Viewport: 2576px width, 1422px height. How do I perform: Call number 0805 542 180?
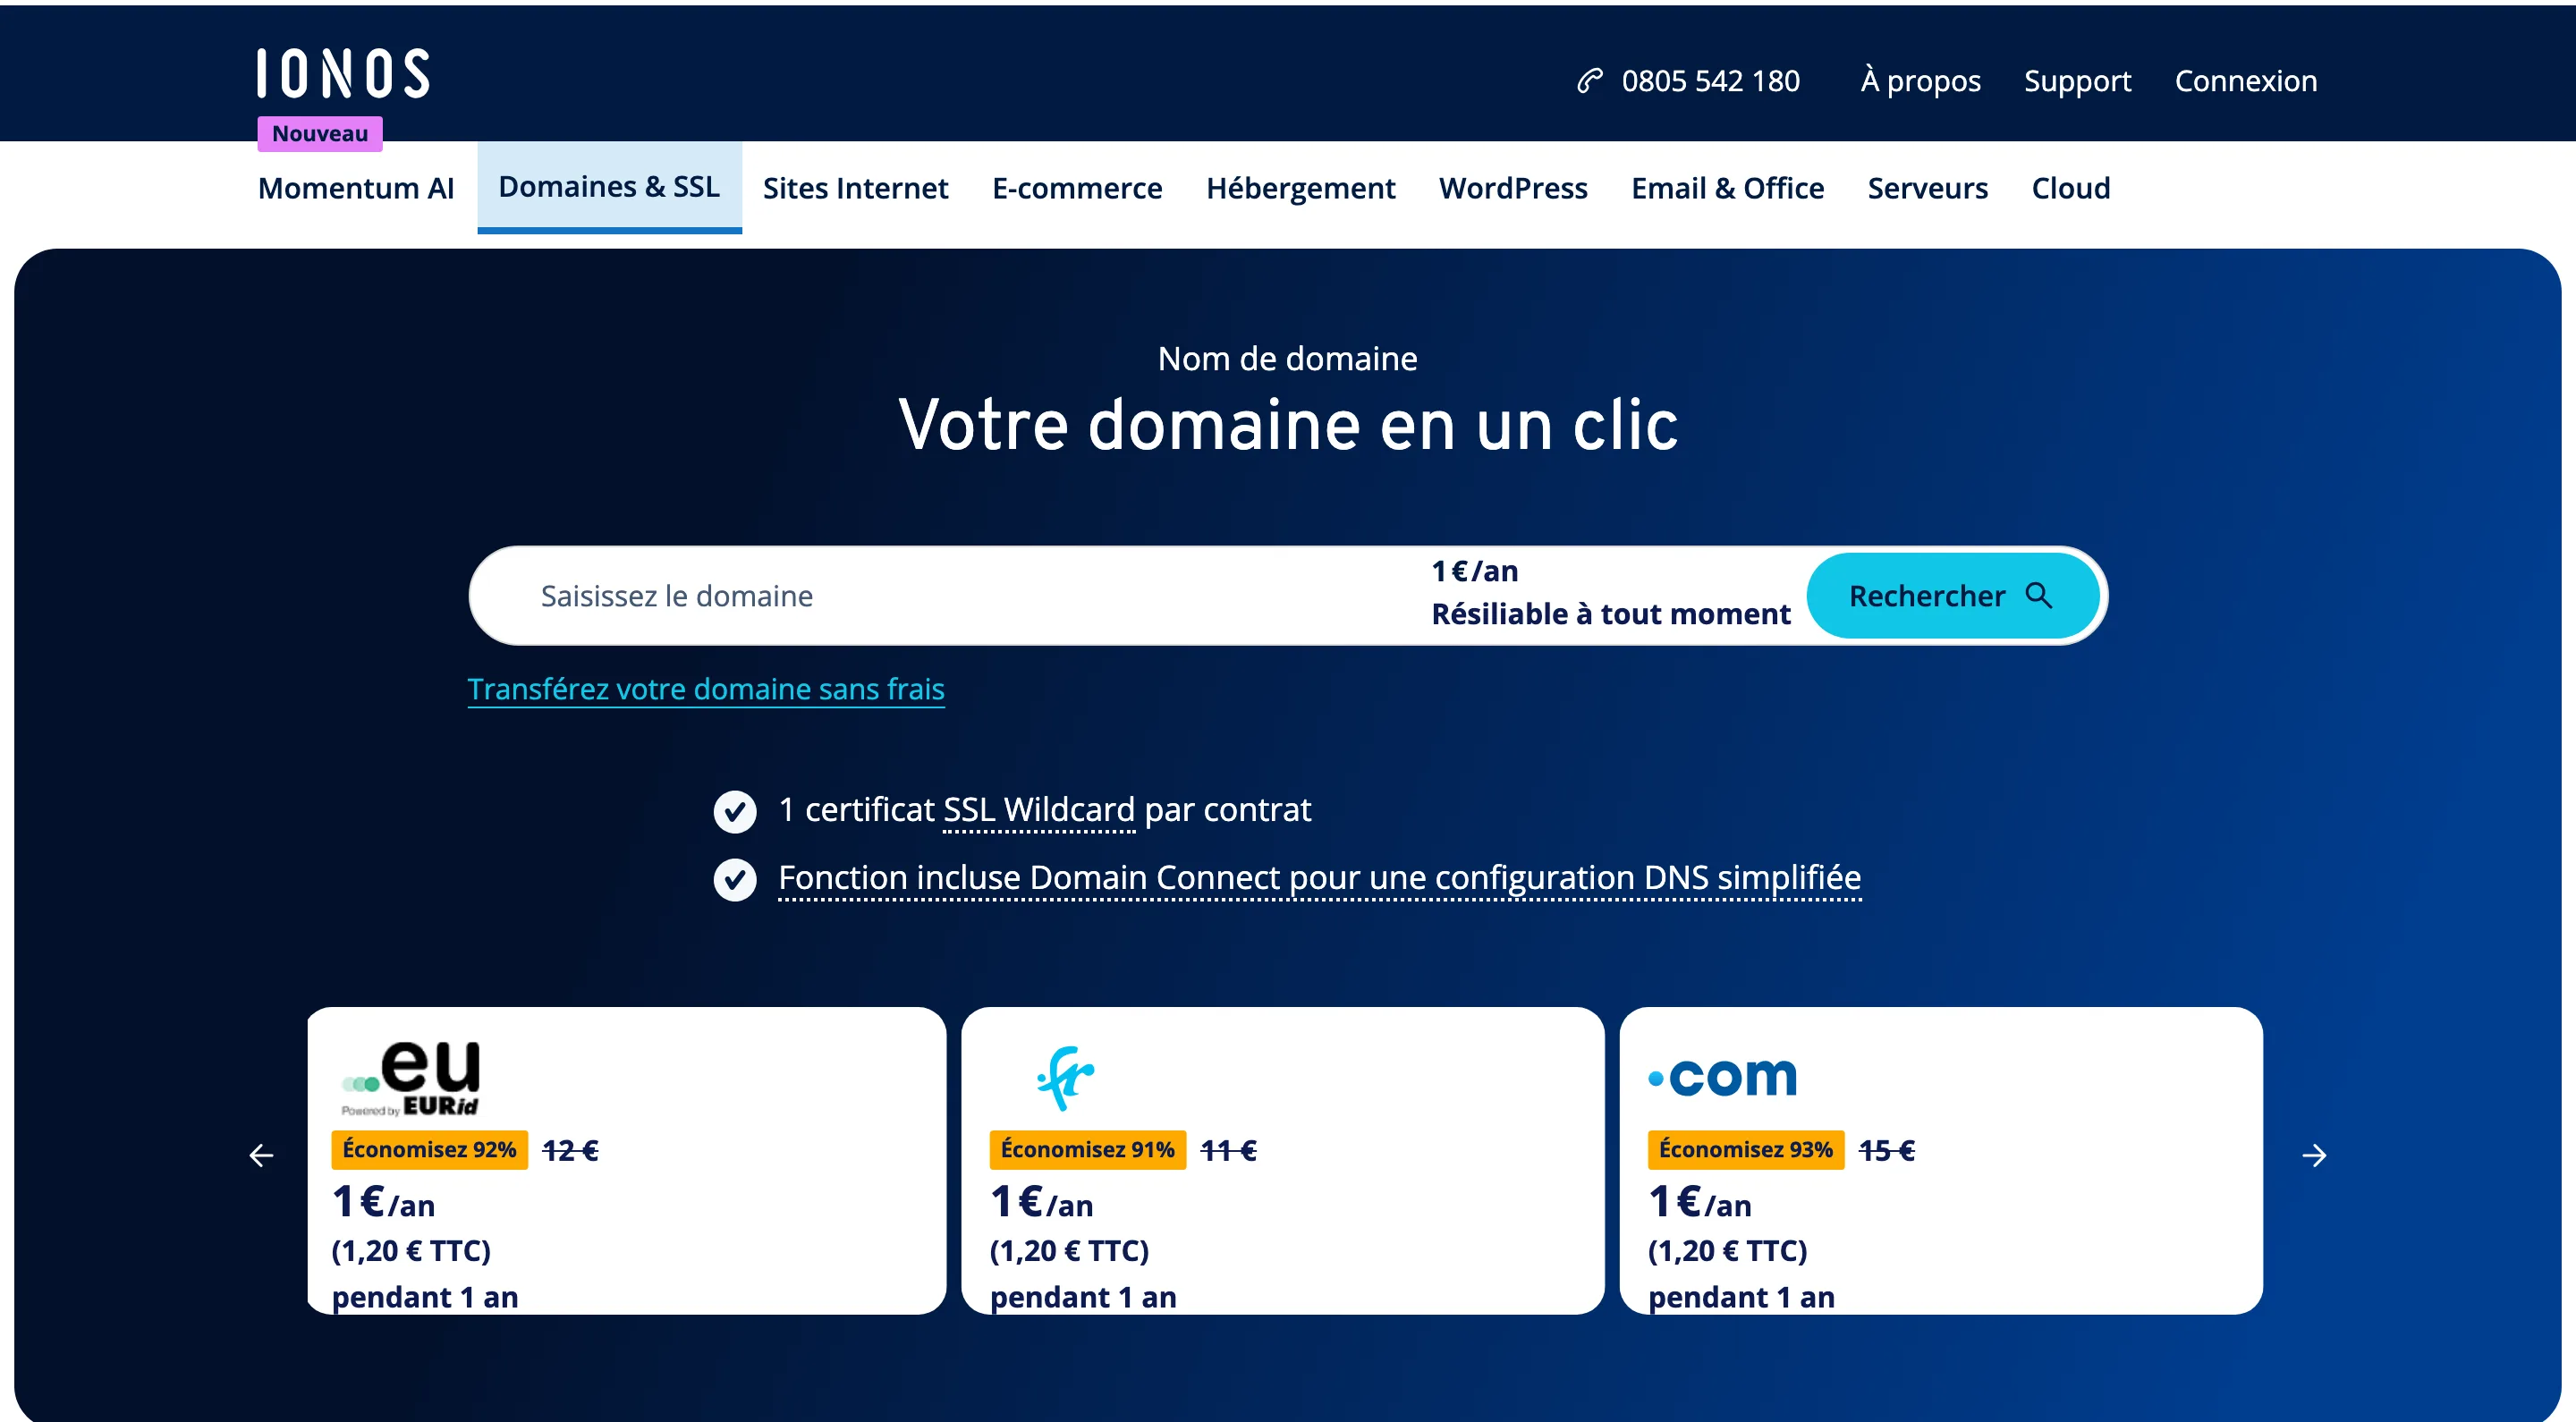tap(1710, 81)
